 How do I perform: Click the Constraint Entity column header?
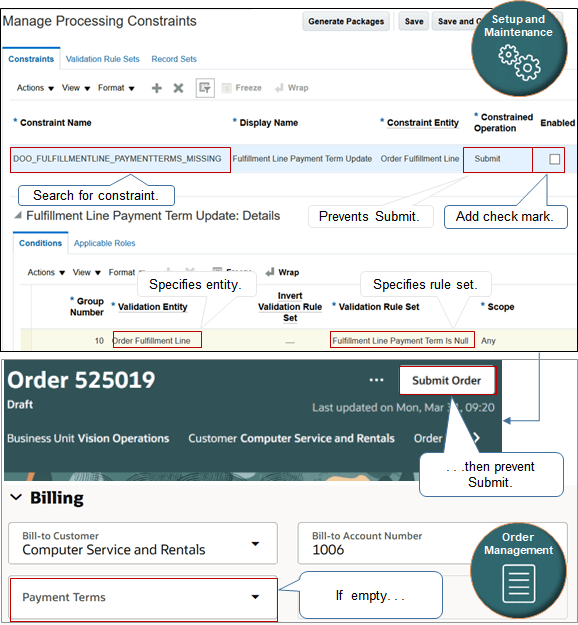pos(423,123)
